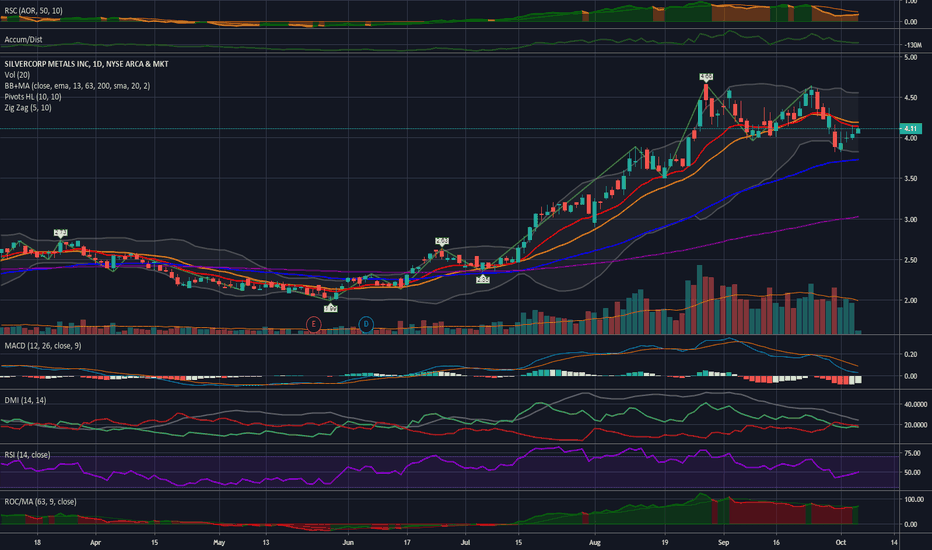This screenshot has width=932, height=550.
Task: Click the 13 date label on the time axis
Action: 266,542
